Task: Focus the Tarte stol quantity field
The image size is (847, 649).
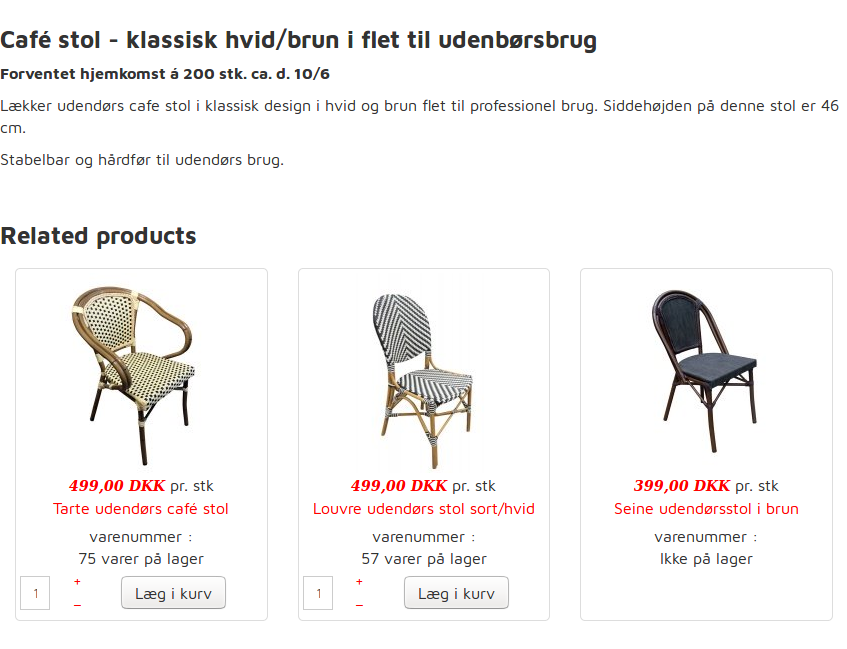Action: pyautogui.click(x=35, y=593)
